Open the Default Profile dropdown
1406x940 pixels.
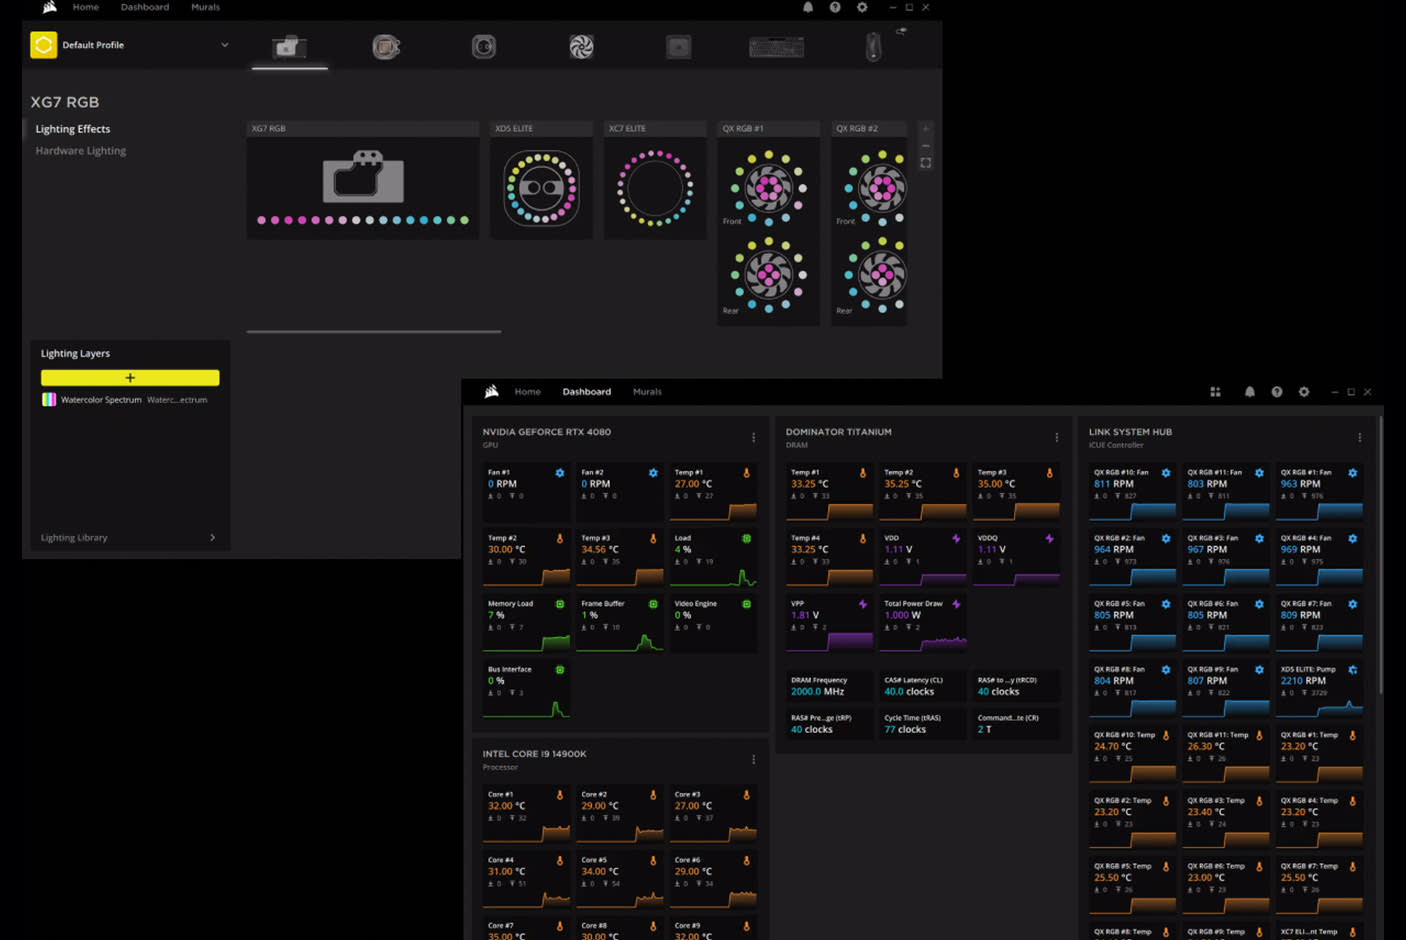[224, 45]
